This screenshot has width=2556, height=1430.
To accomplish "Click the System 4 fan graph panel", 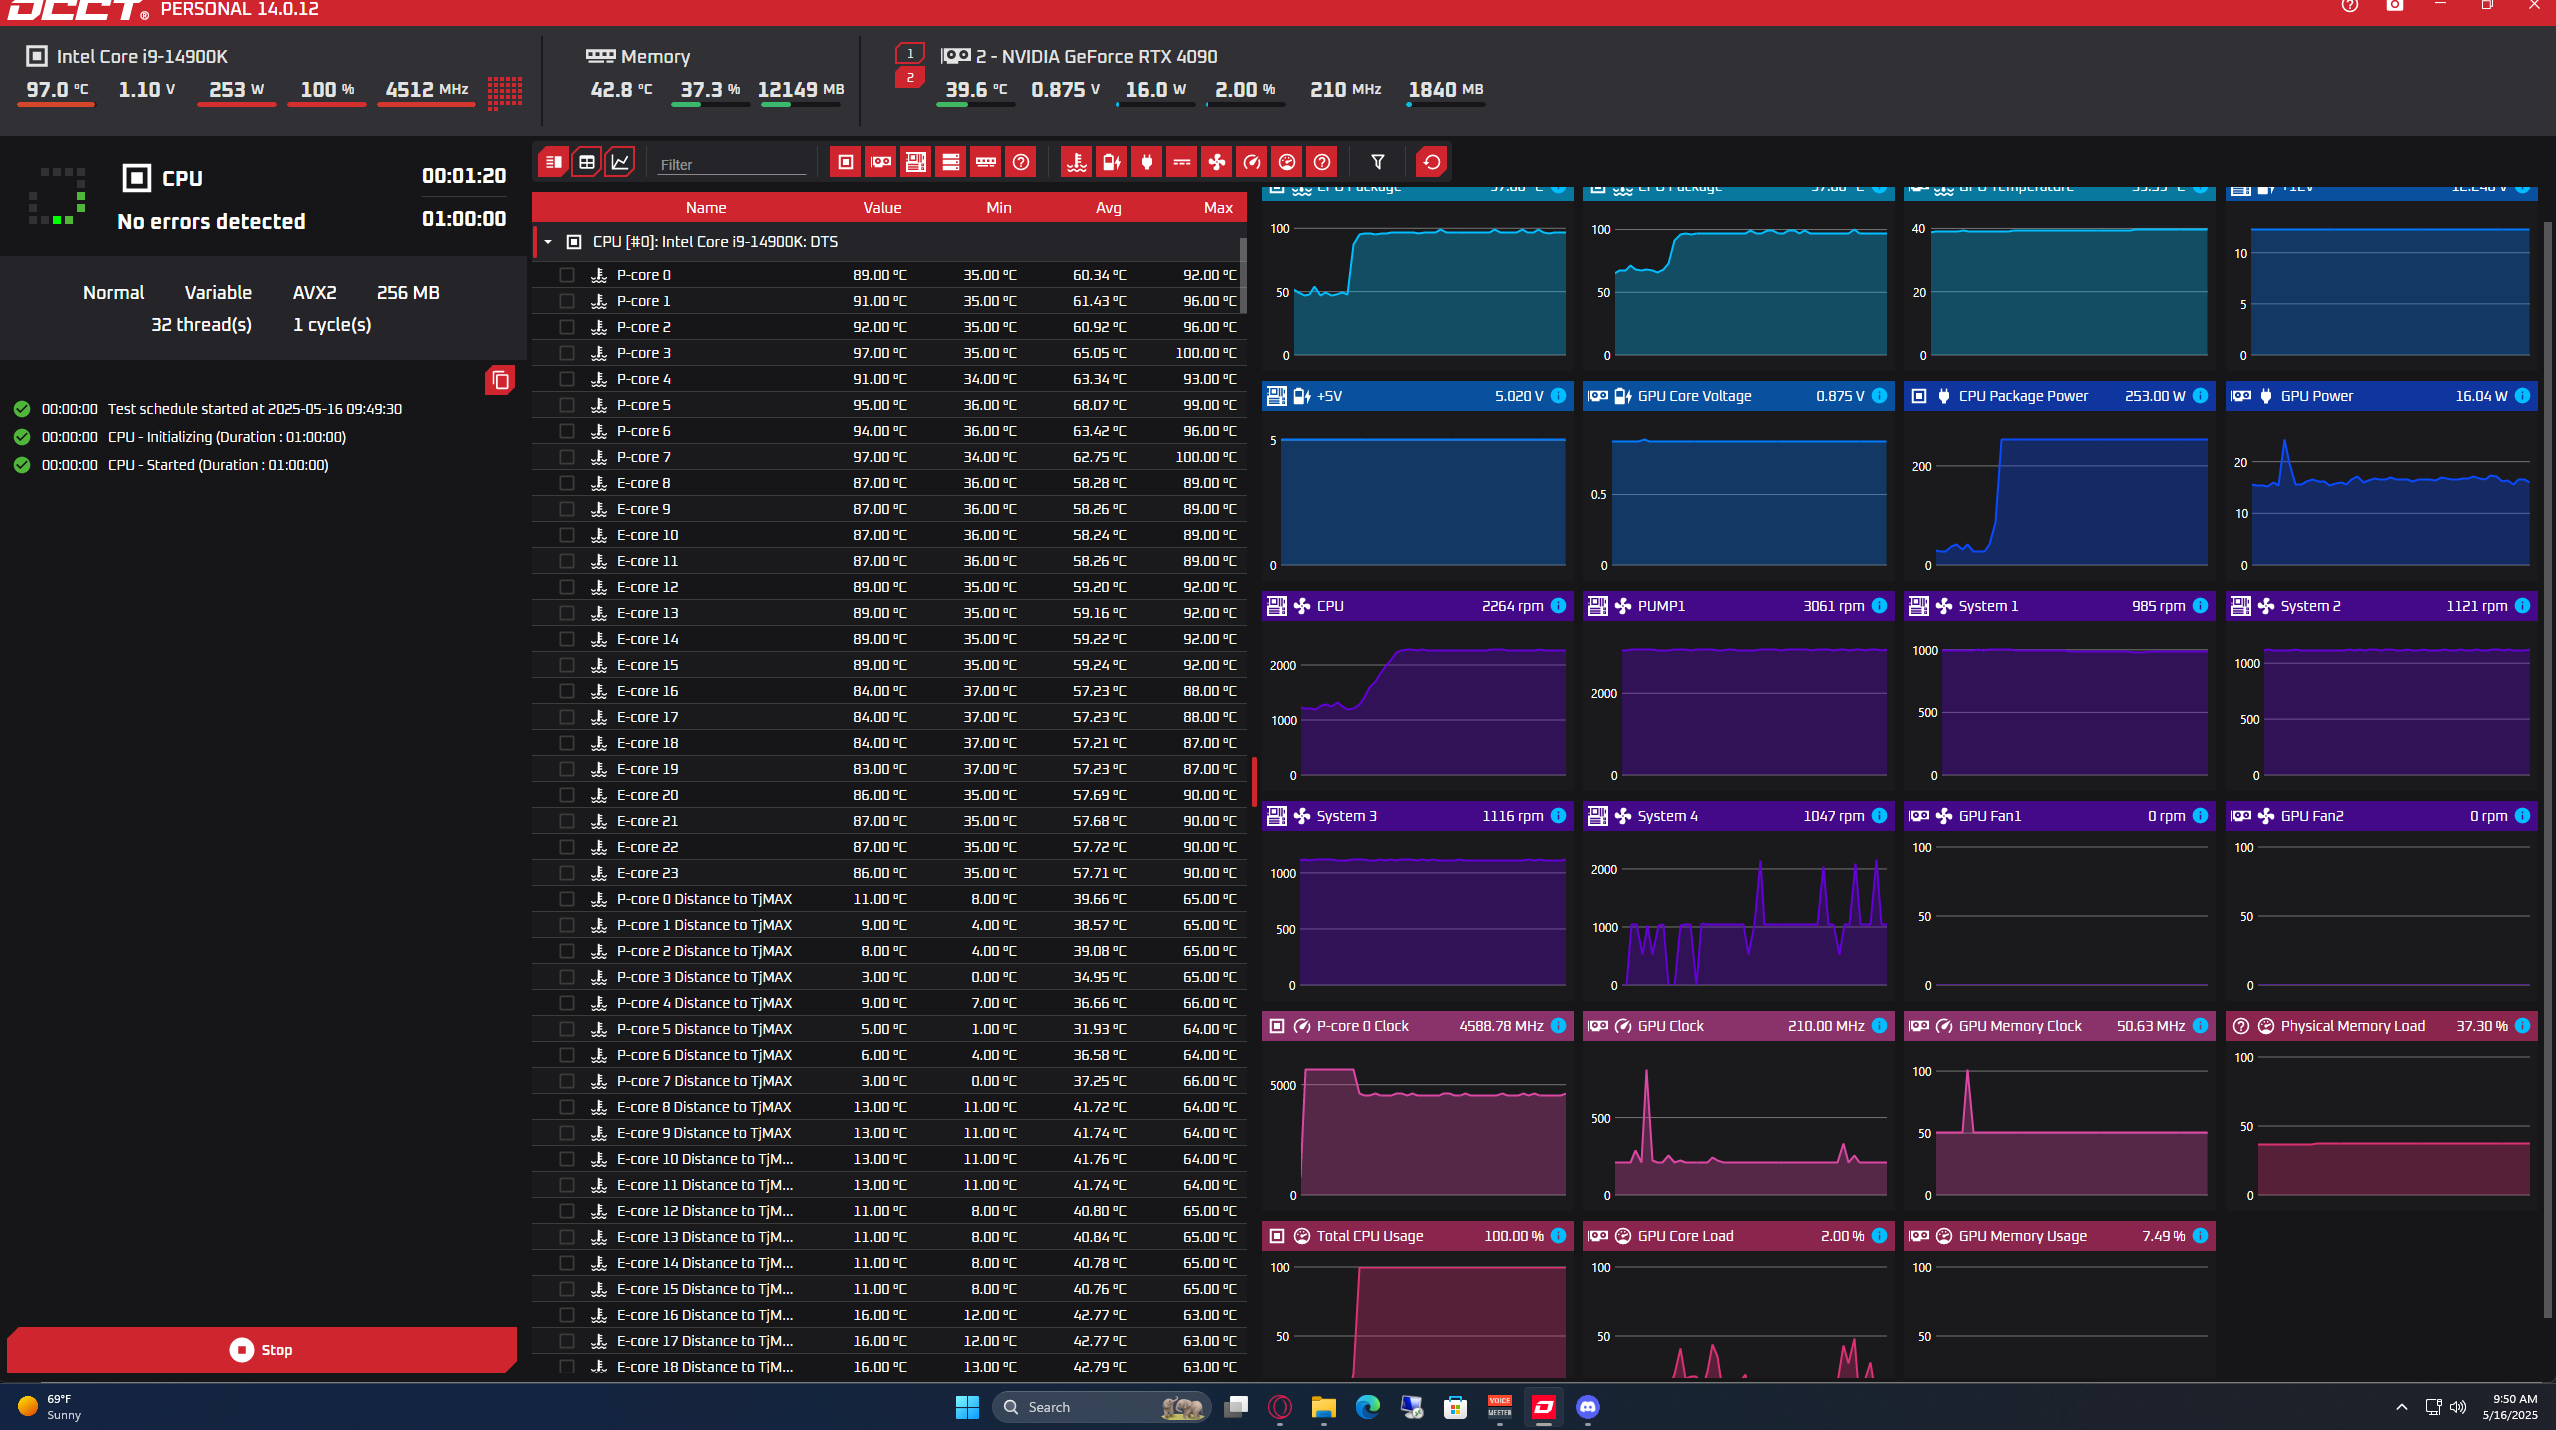I will tap(1738, 900).
